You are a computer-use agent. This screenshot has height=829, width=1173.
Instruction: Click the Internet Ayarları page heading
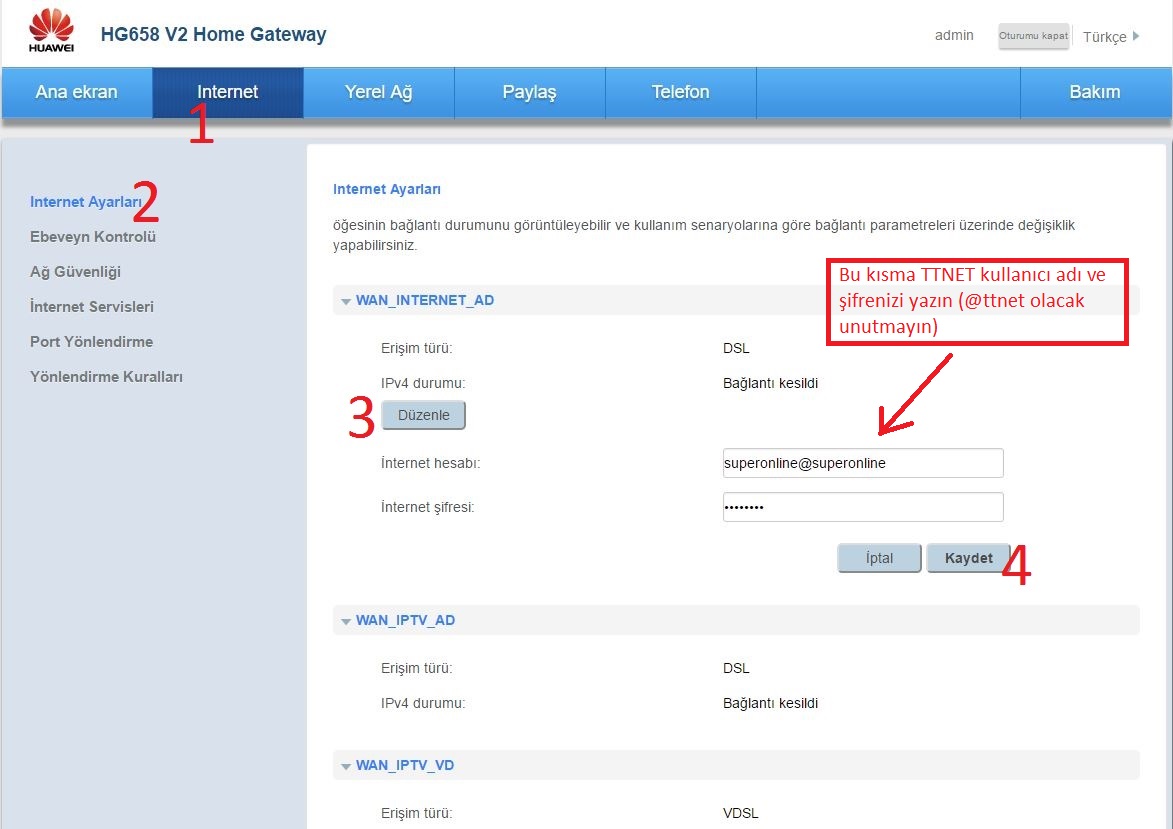pyautogui.click(x=387, y=189)
